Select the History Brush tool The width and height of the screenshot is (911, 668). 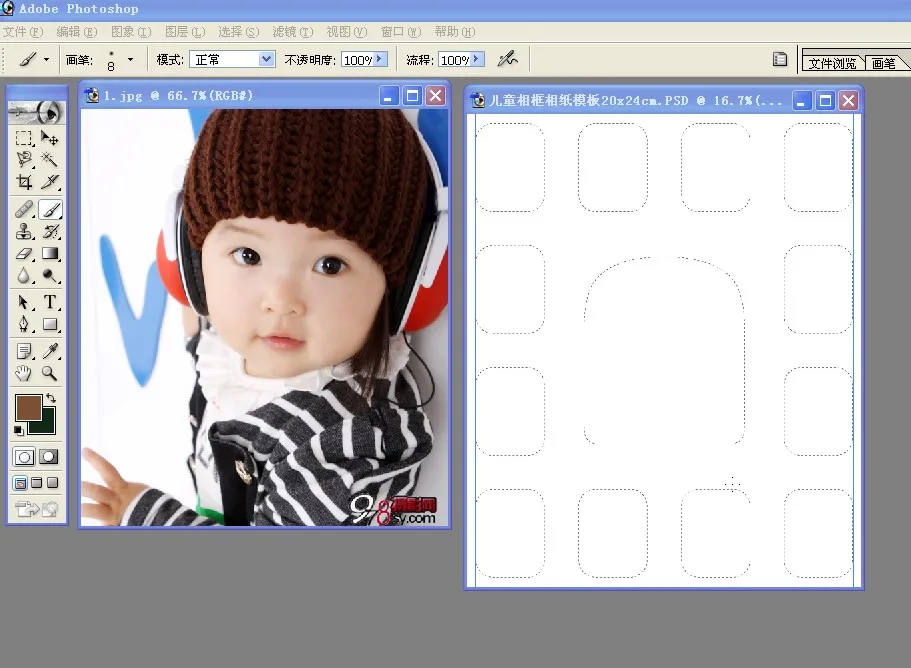[50, 231]
